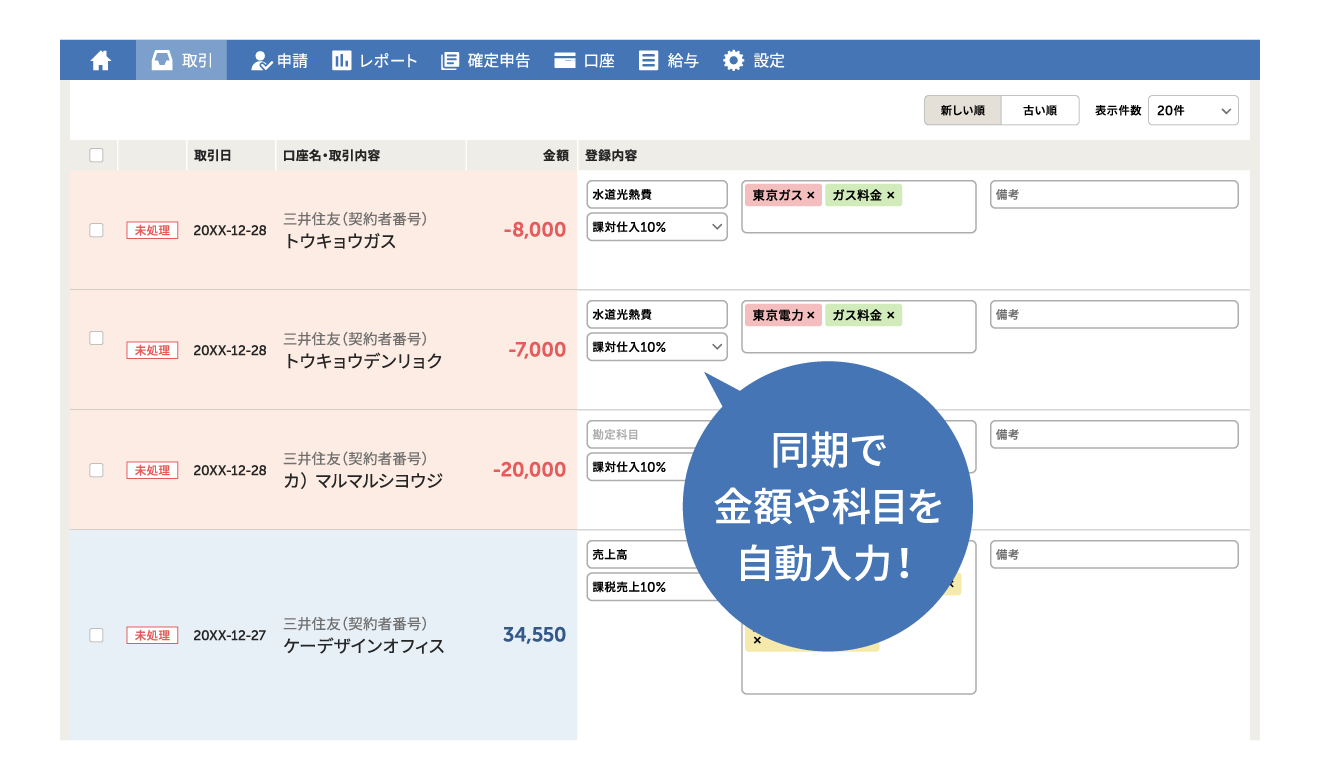Click the 確定申告 document icon
The width and height of the screenshot is (1320, 780).
point(450,60)
